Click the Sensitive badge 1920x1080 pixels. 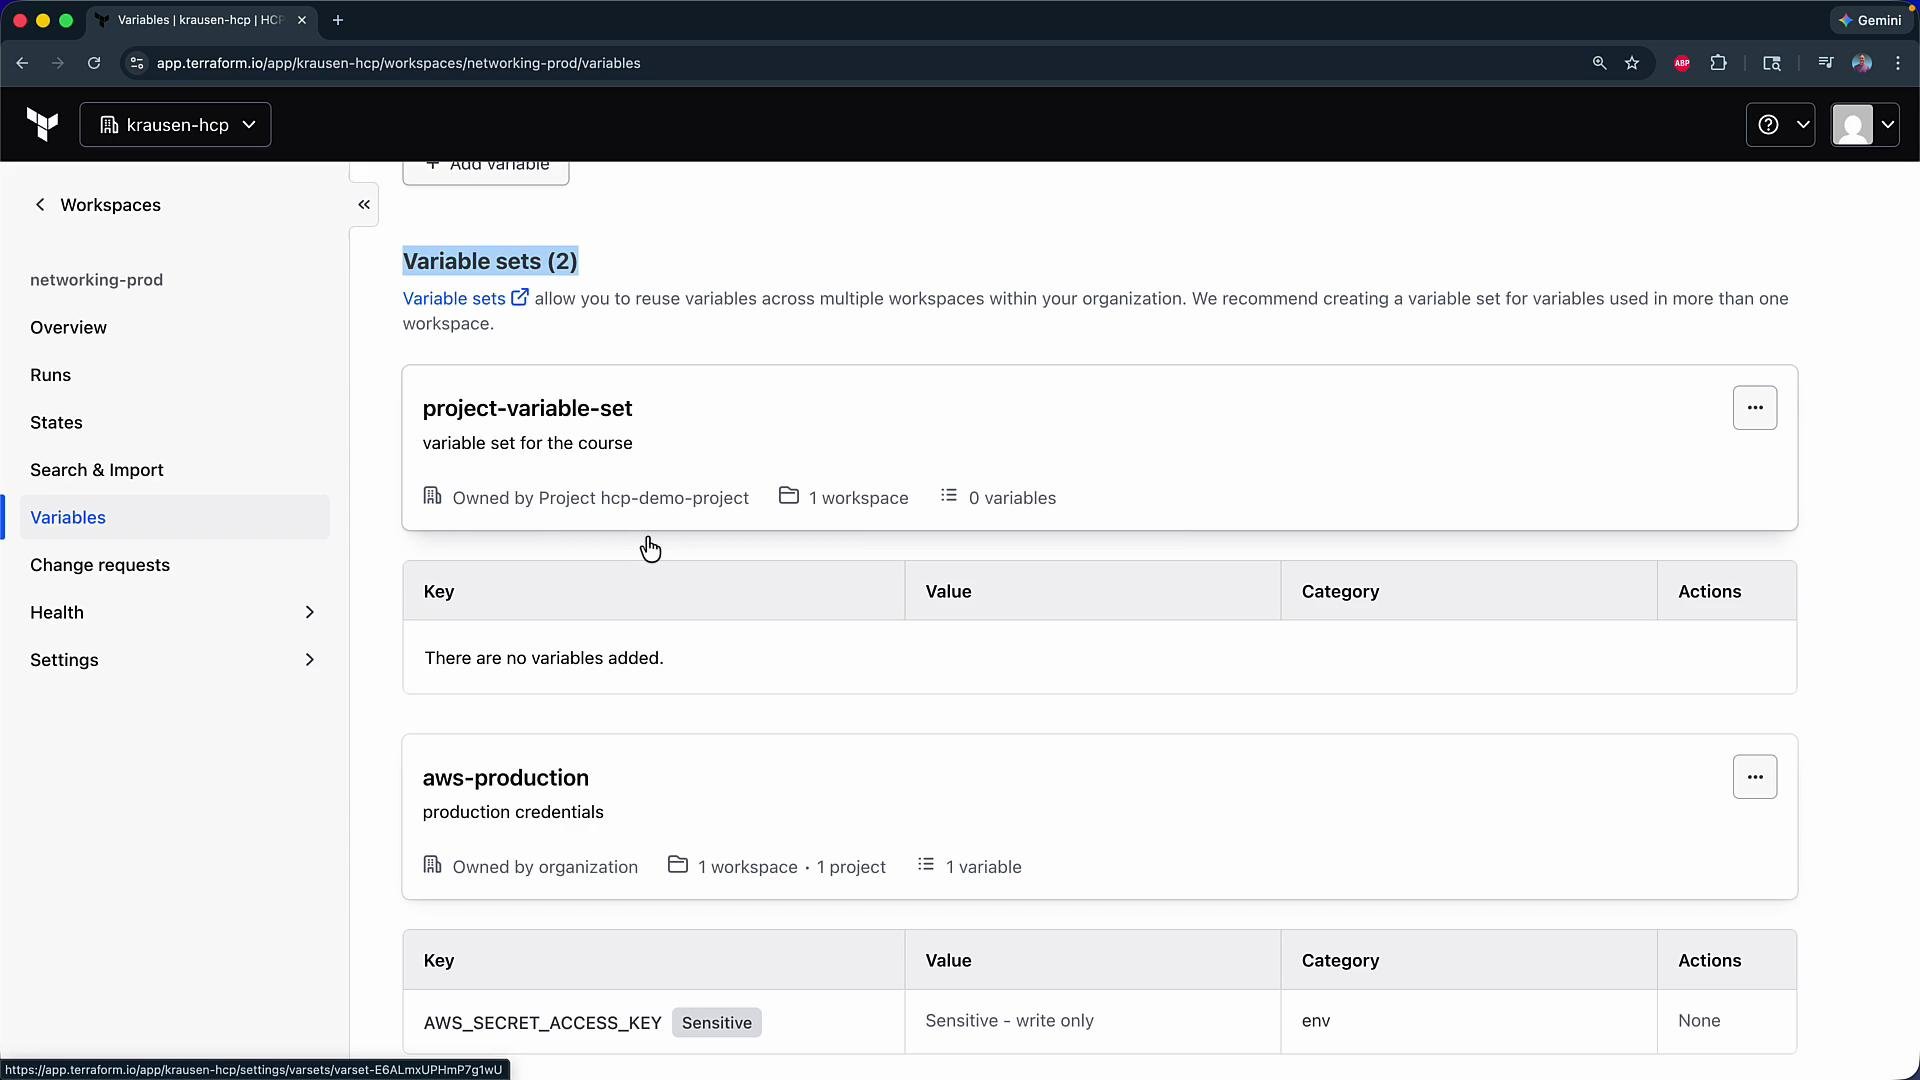tap(716, 1023)
